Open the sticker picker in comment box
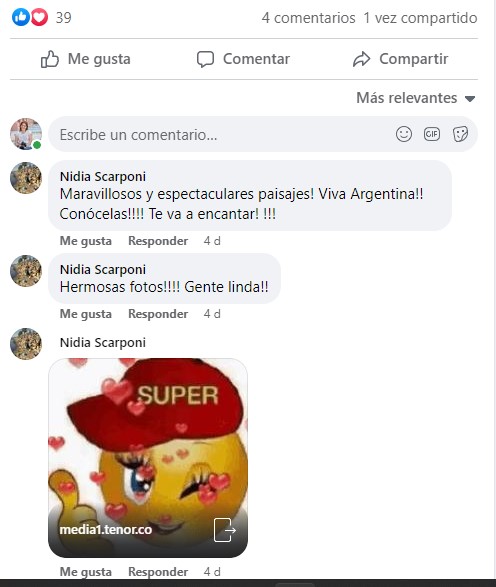Image resolution: width=496 pixels, height=587 pixels. click(x=460, y=134)
